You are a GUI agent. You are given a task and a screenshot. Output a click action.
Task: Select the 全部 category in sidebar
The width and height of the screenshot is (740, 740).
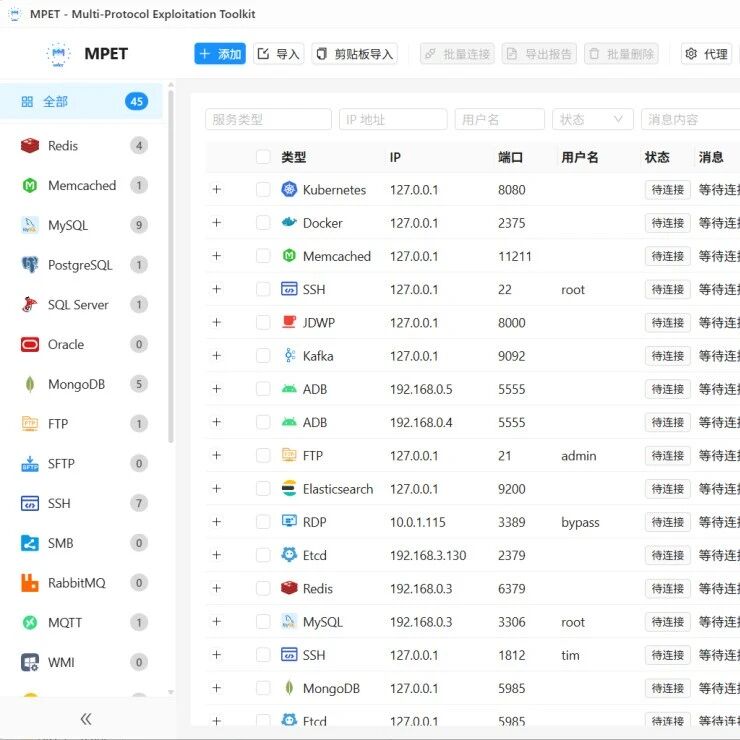(81, 101)
